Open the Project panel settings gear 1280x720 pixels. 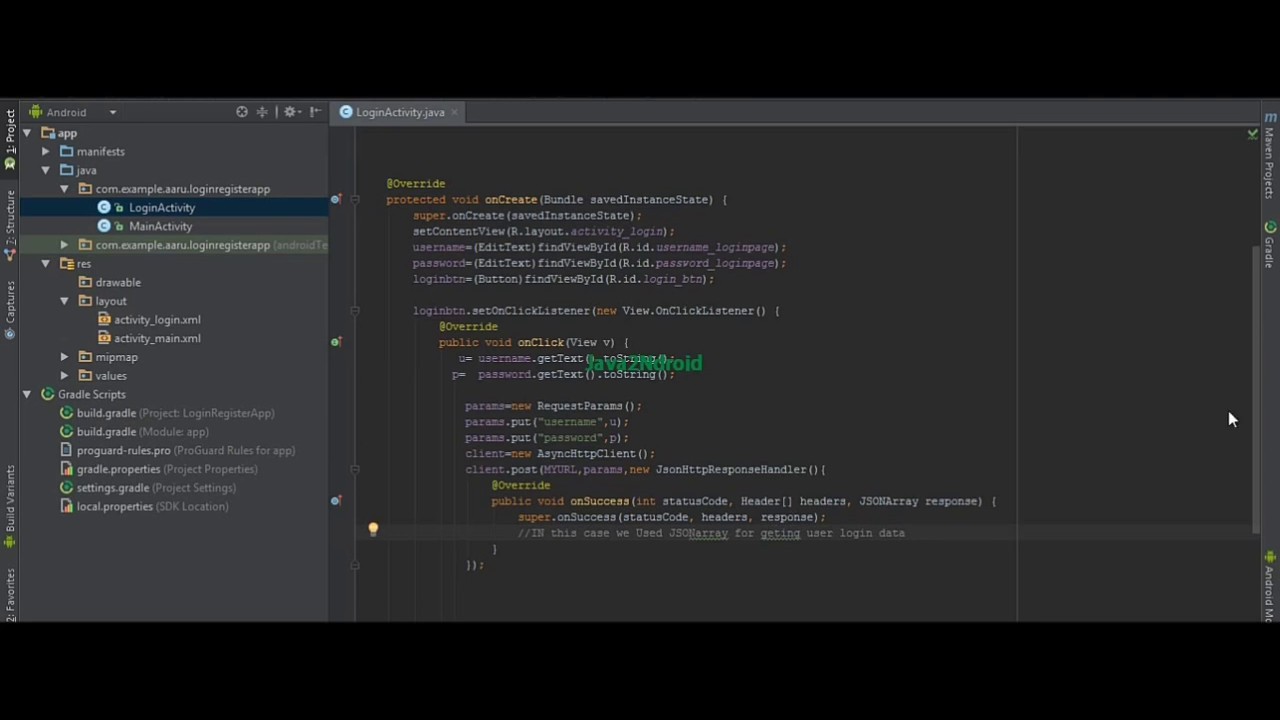click(289, 112)
